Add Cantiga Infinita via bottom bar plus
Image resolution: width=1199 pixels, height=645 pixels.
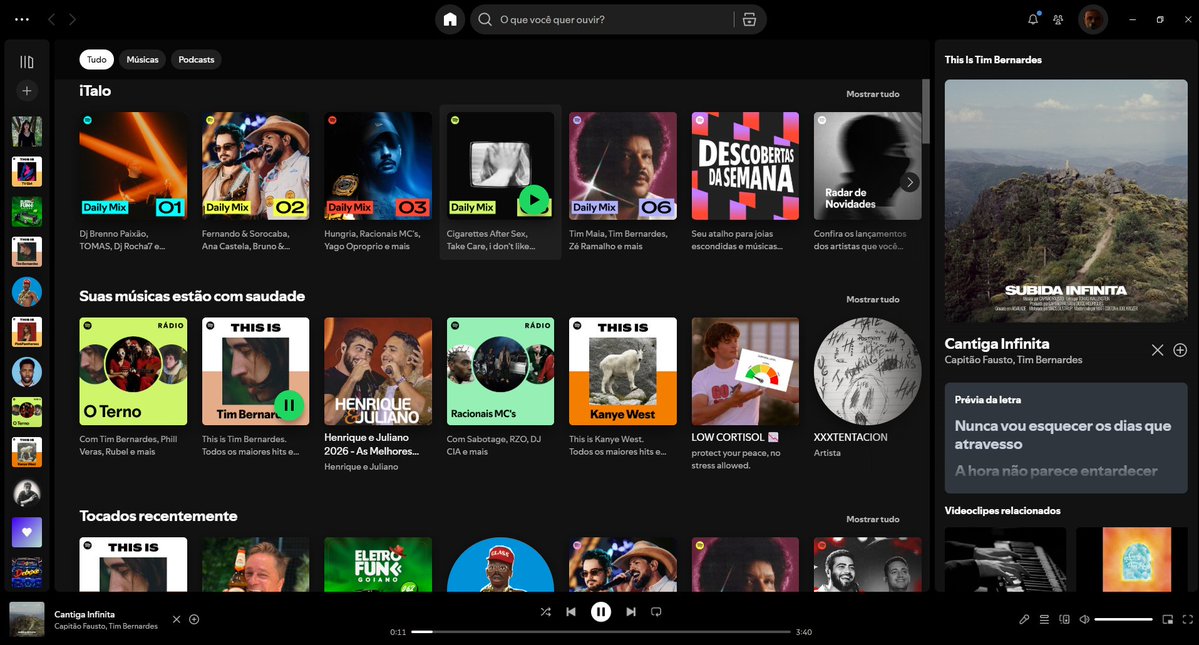tap(194, 620)
